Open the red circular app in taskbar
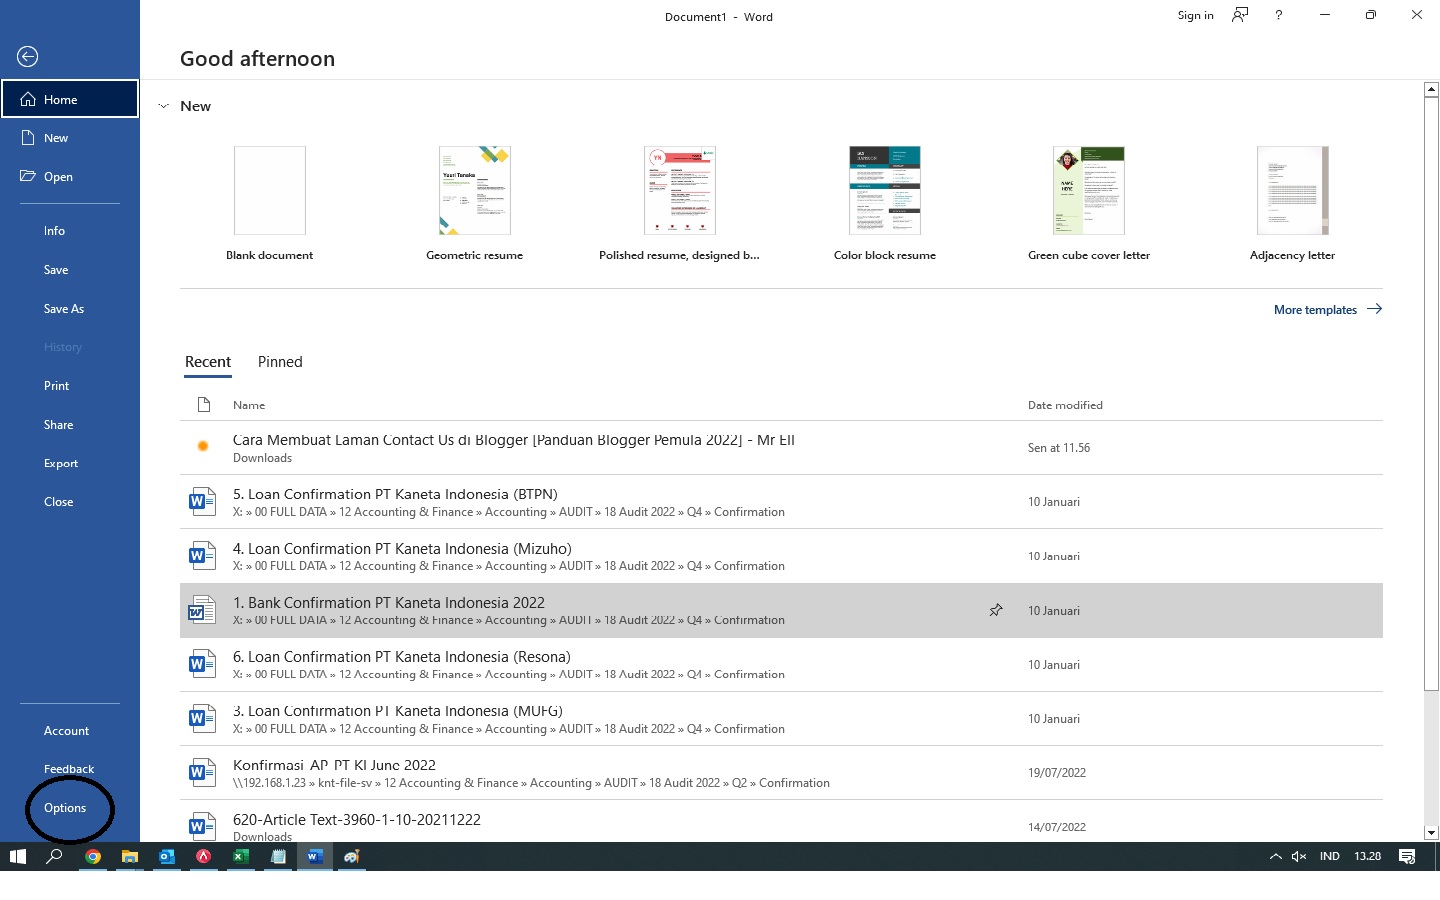Viewport: 1440px width, 900px height. pyautogui.click(x=204, y=856)
